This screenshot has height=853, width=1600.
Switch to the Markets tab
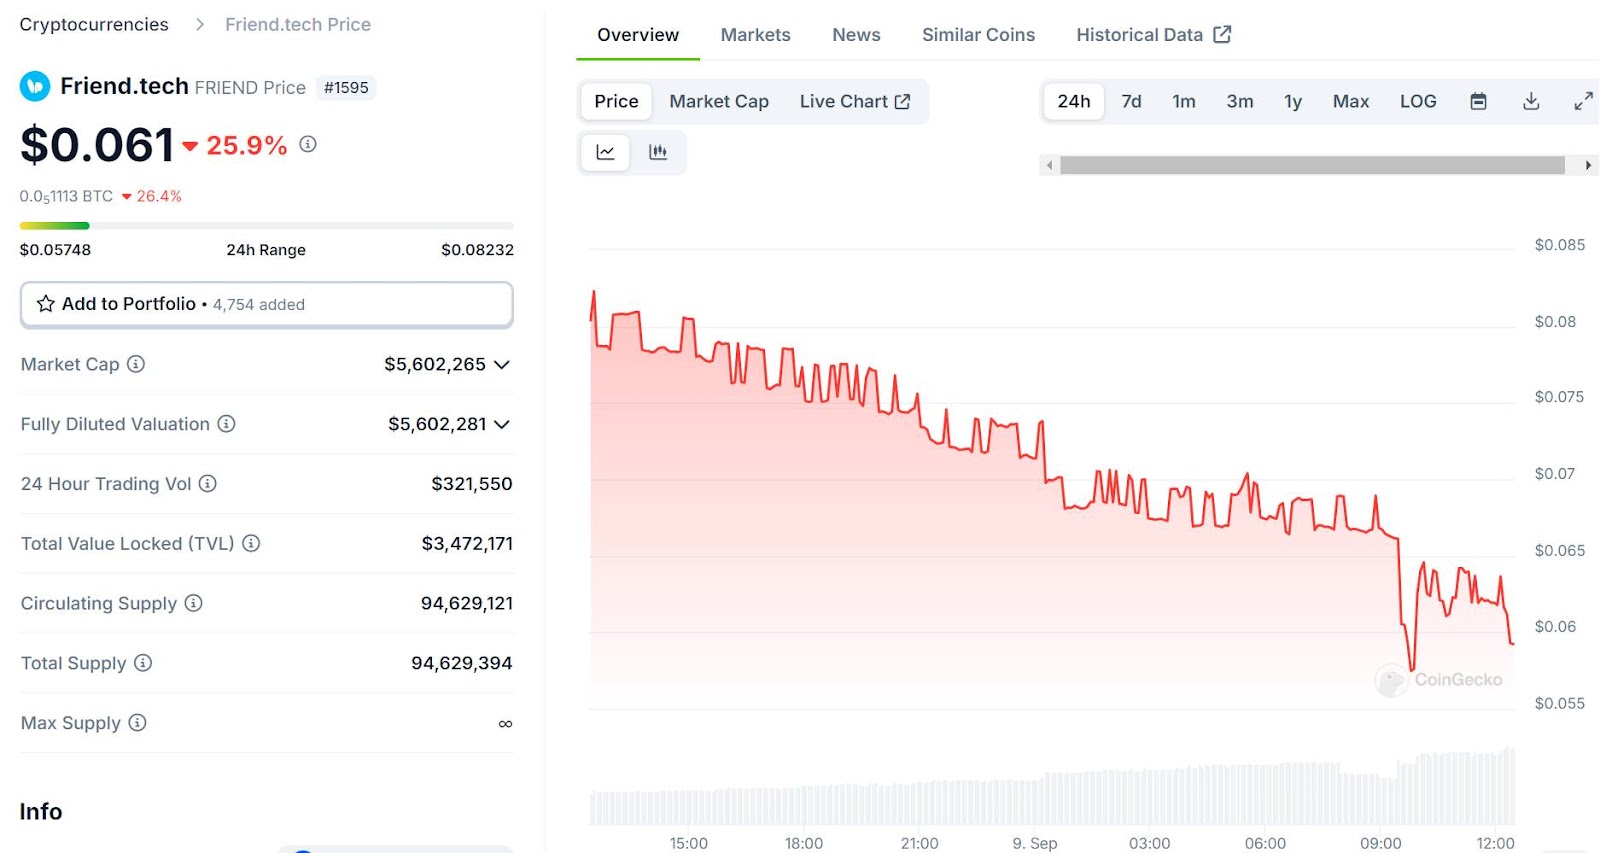756,35
